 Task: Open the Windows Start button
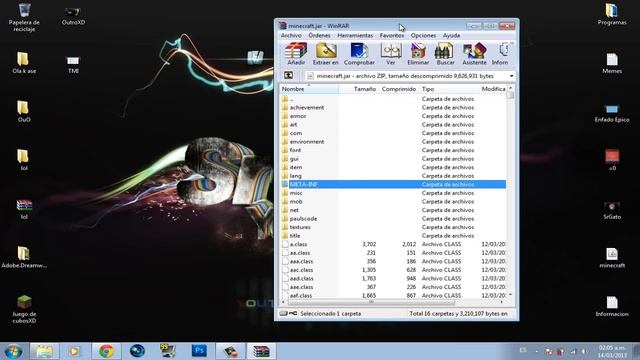(13, 351)
